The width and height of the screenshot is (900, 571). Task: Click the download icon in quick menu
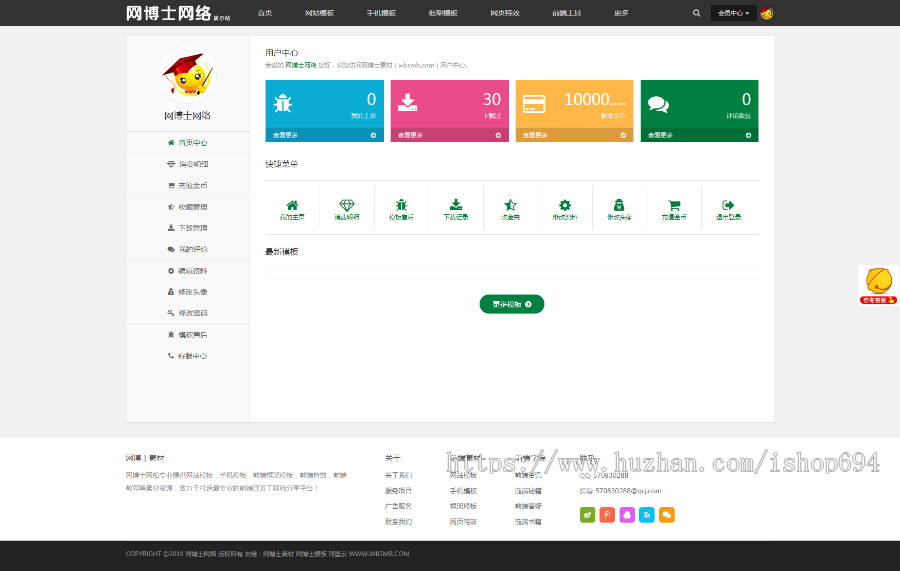[x=456, y=205]
